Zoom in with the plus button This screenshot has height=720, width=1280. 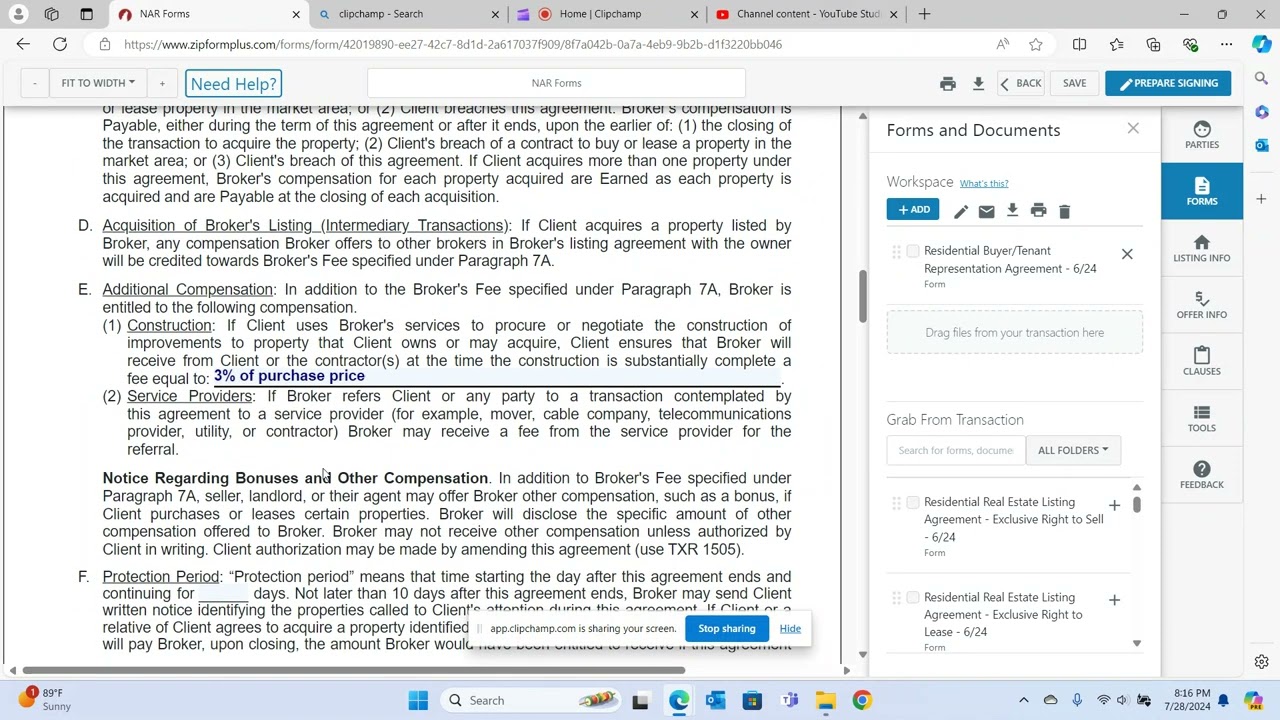(162, 83)
